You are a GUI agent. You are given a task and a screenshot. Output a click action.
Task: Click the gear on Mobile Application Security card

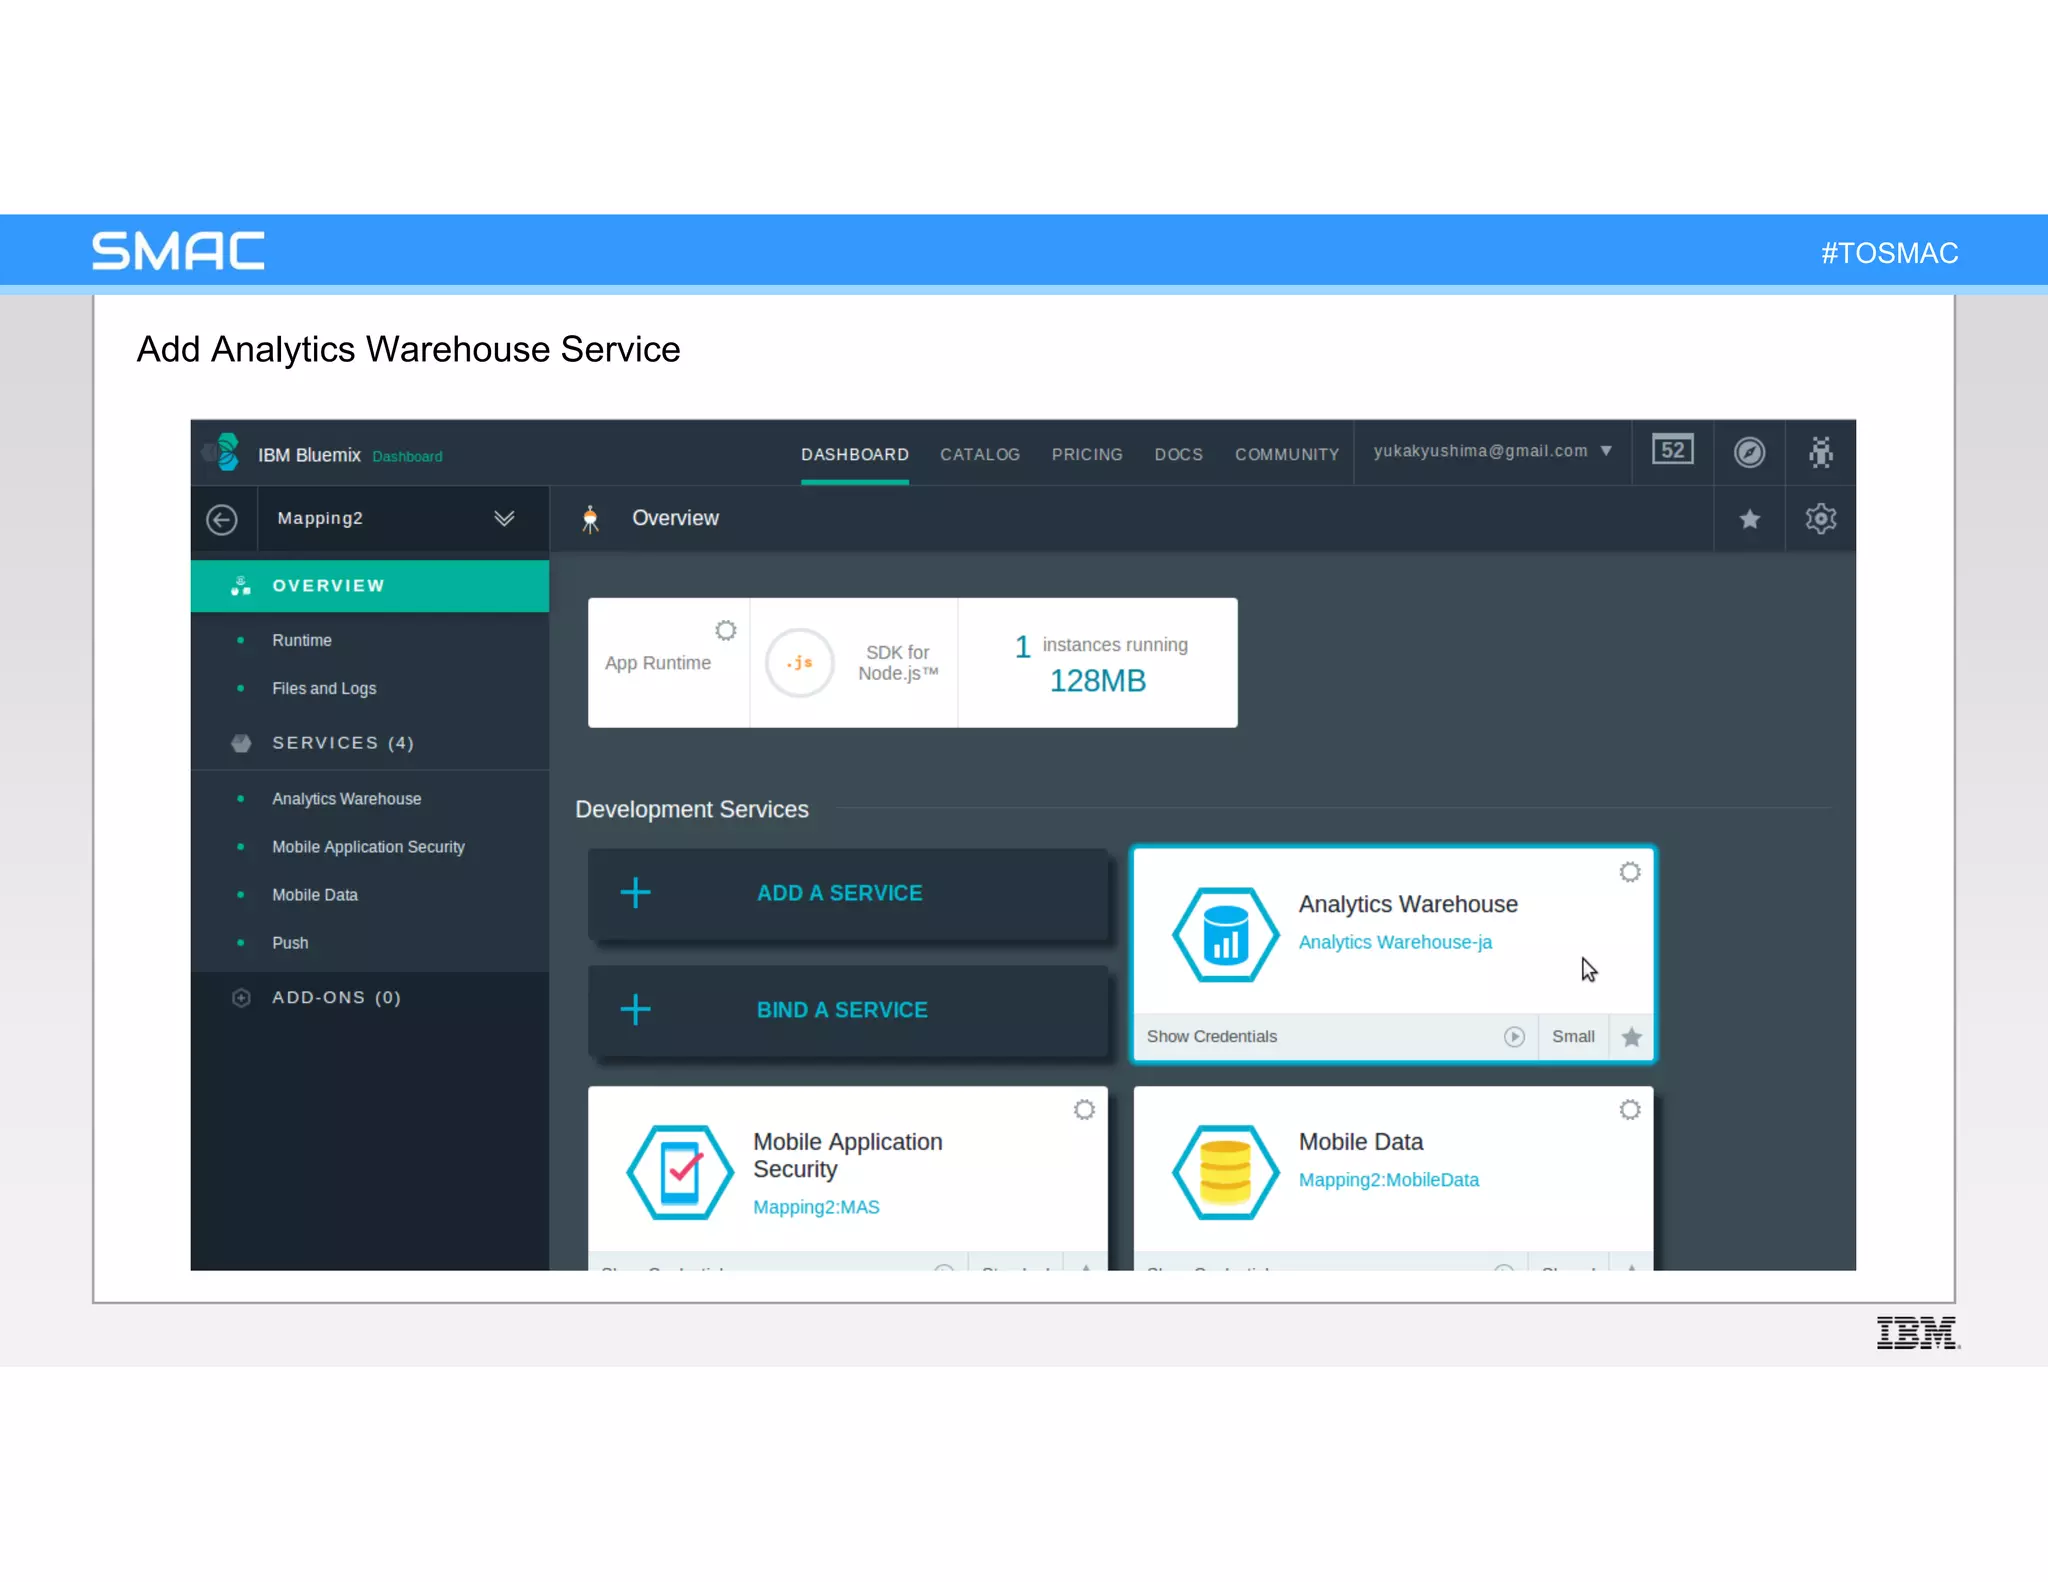(1084, 1110)
